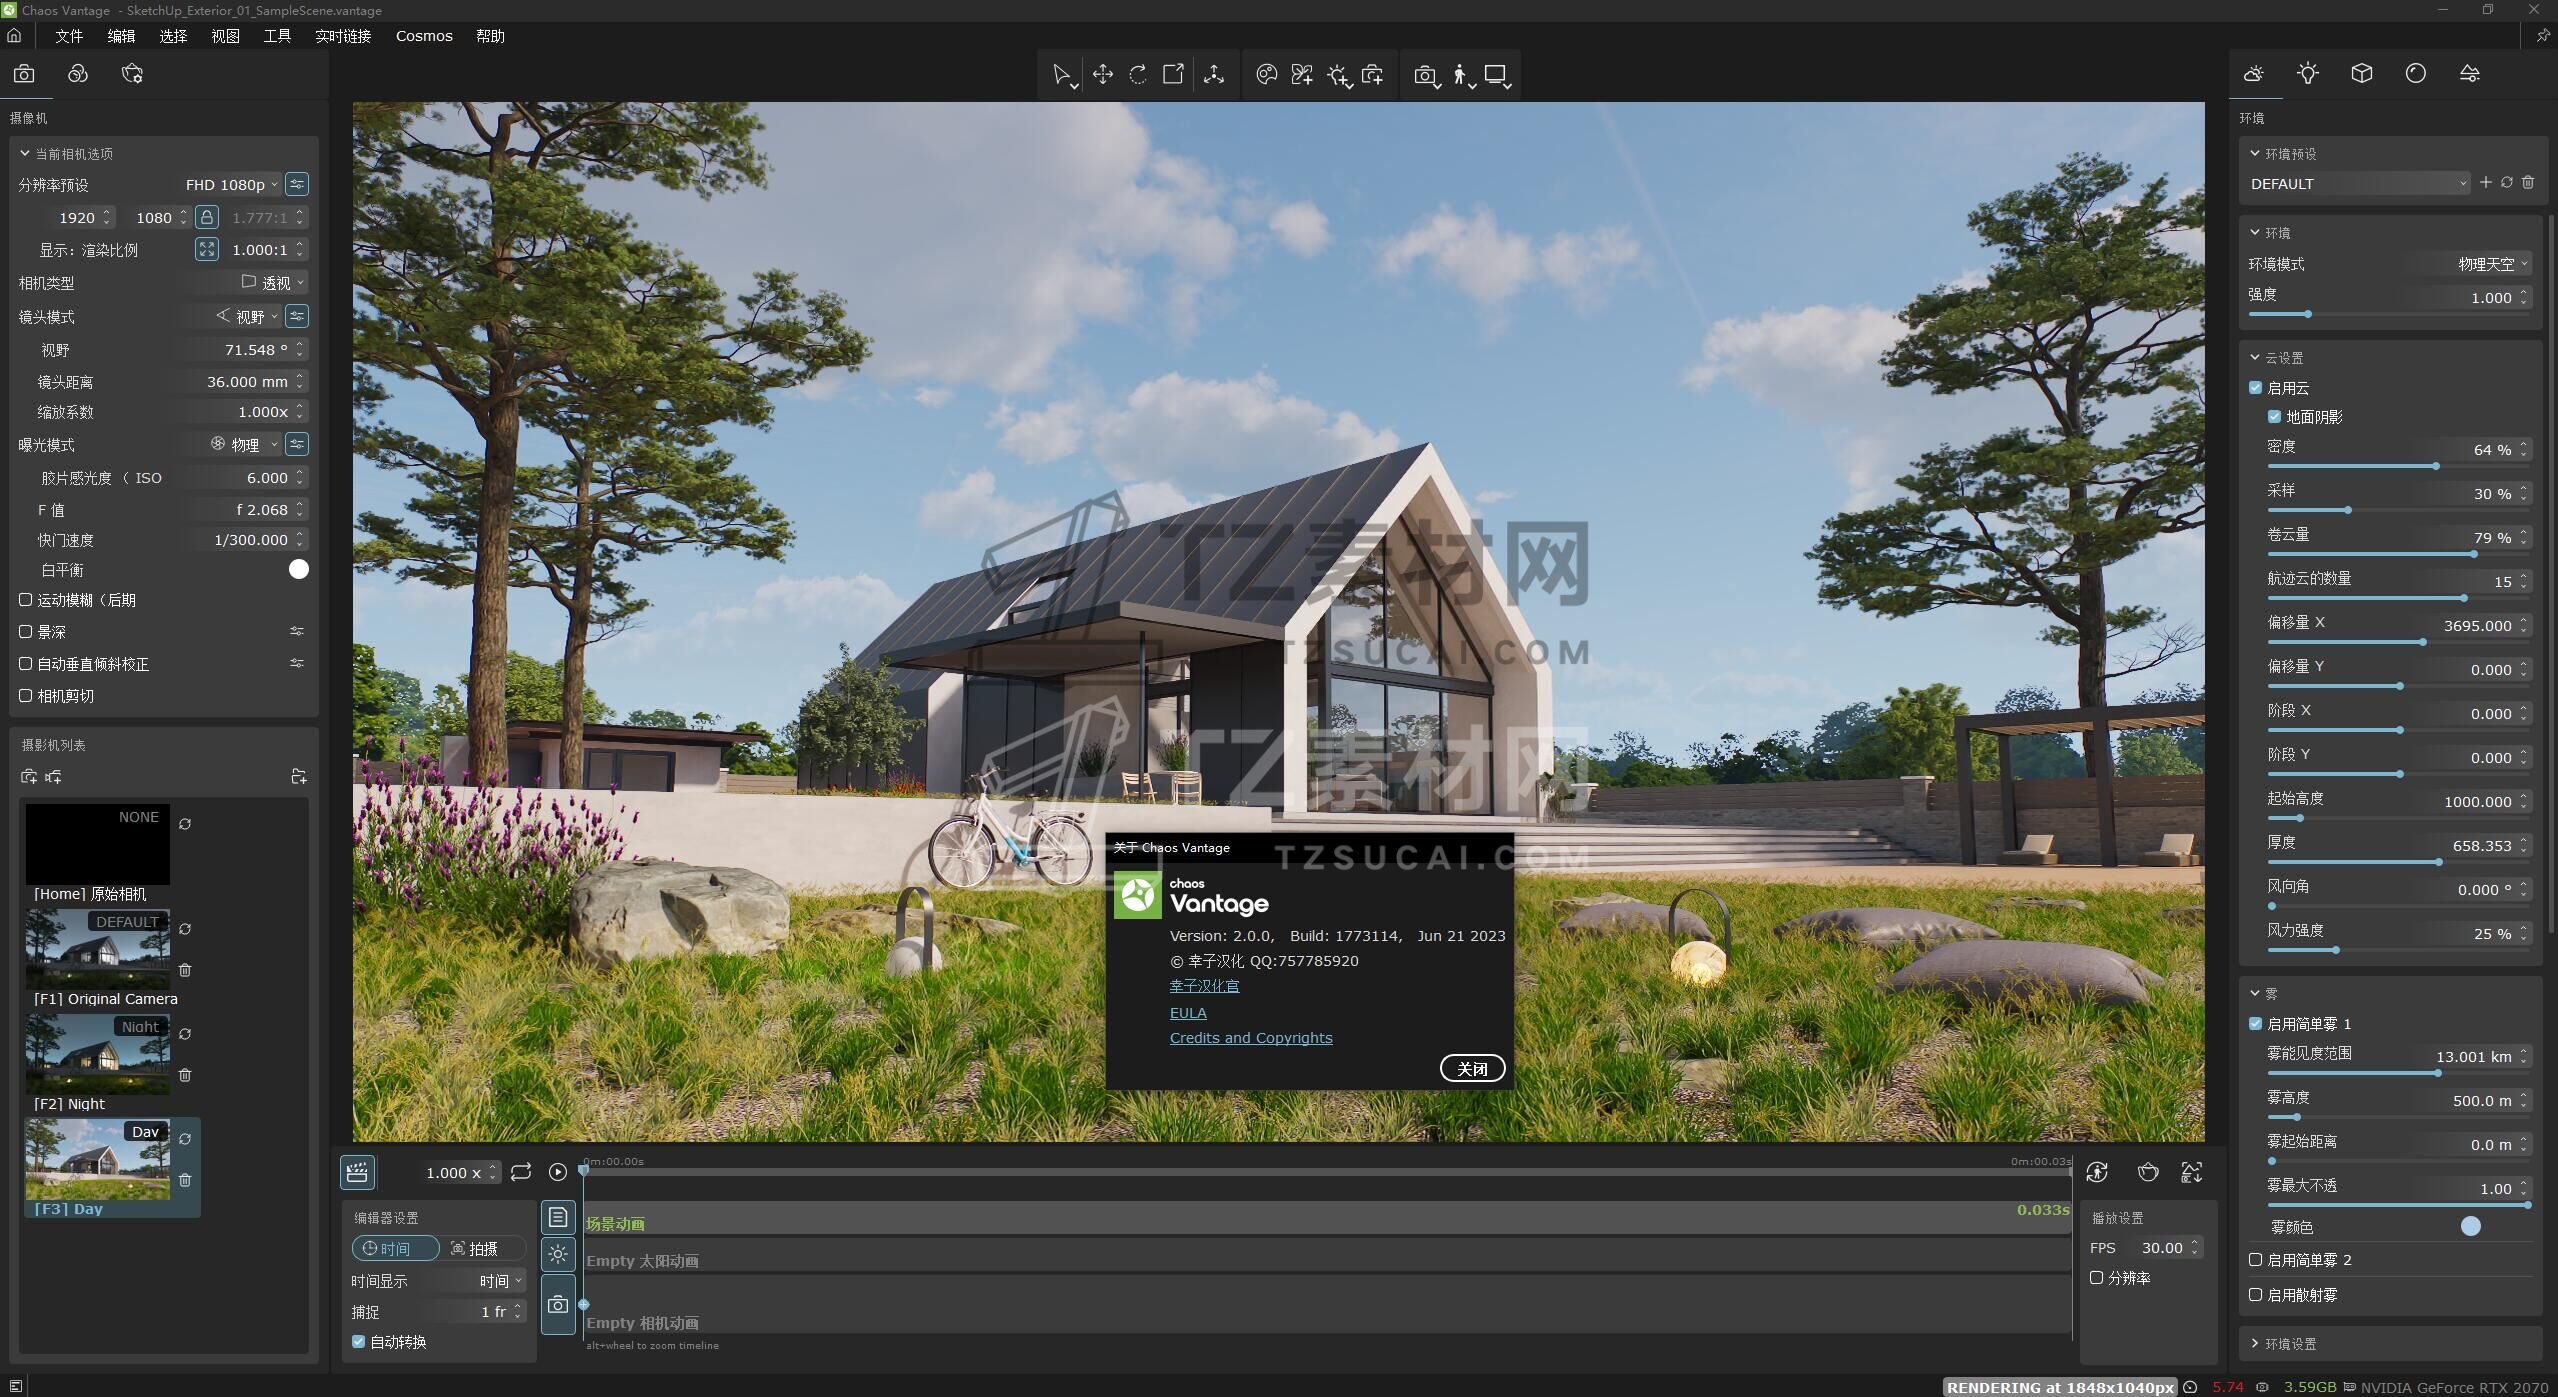2558x1397 pixels.
Task: Click the aspect ratio lock icon
Action: pos(206,217)
